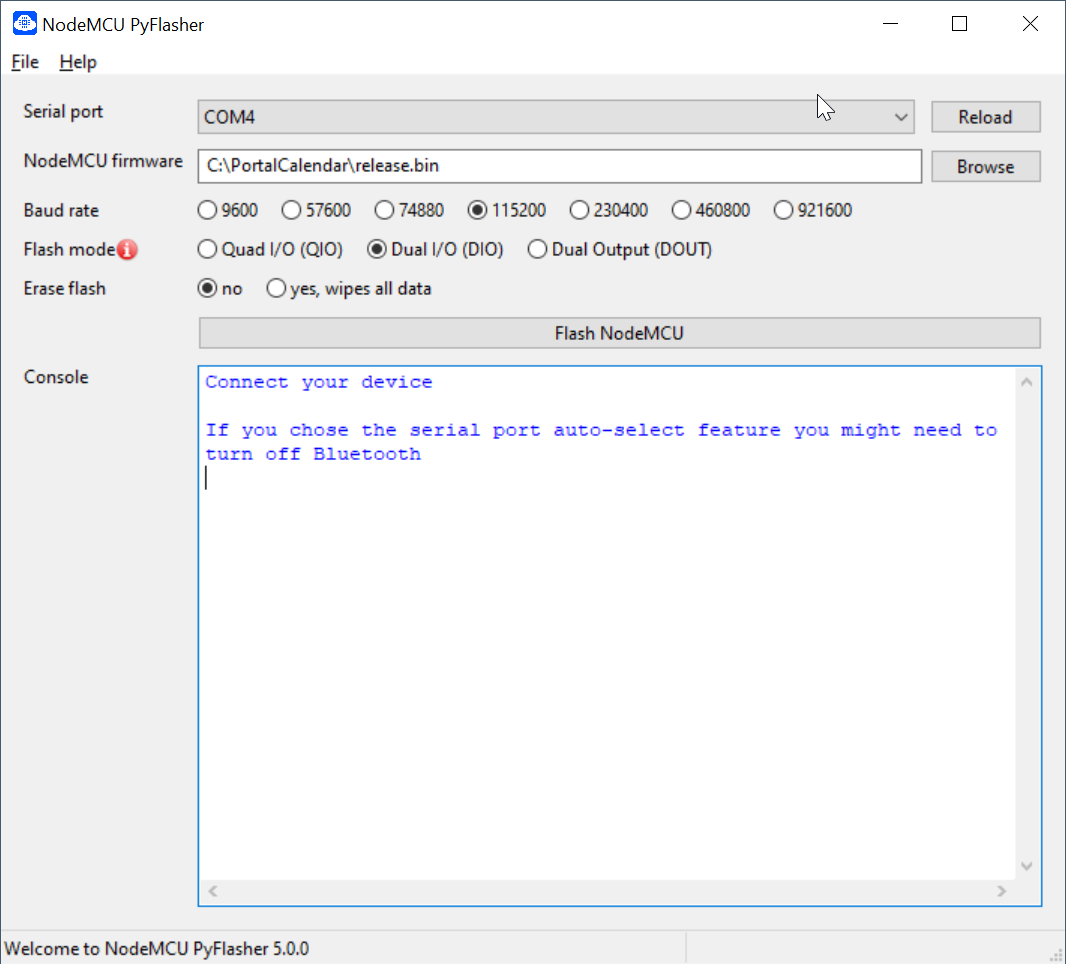Screen dimensions: 1066x964
Task: Open the File menu
Action: [x=25, y=62]
